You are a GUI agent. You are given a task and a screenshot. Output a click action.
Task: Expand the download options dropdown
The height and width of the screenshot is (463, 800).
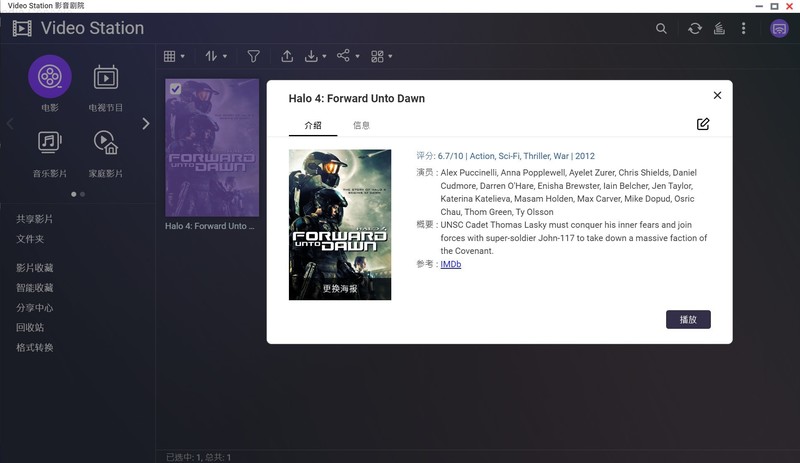(316, 57)
